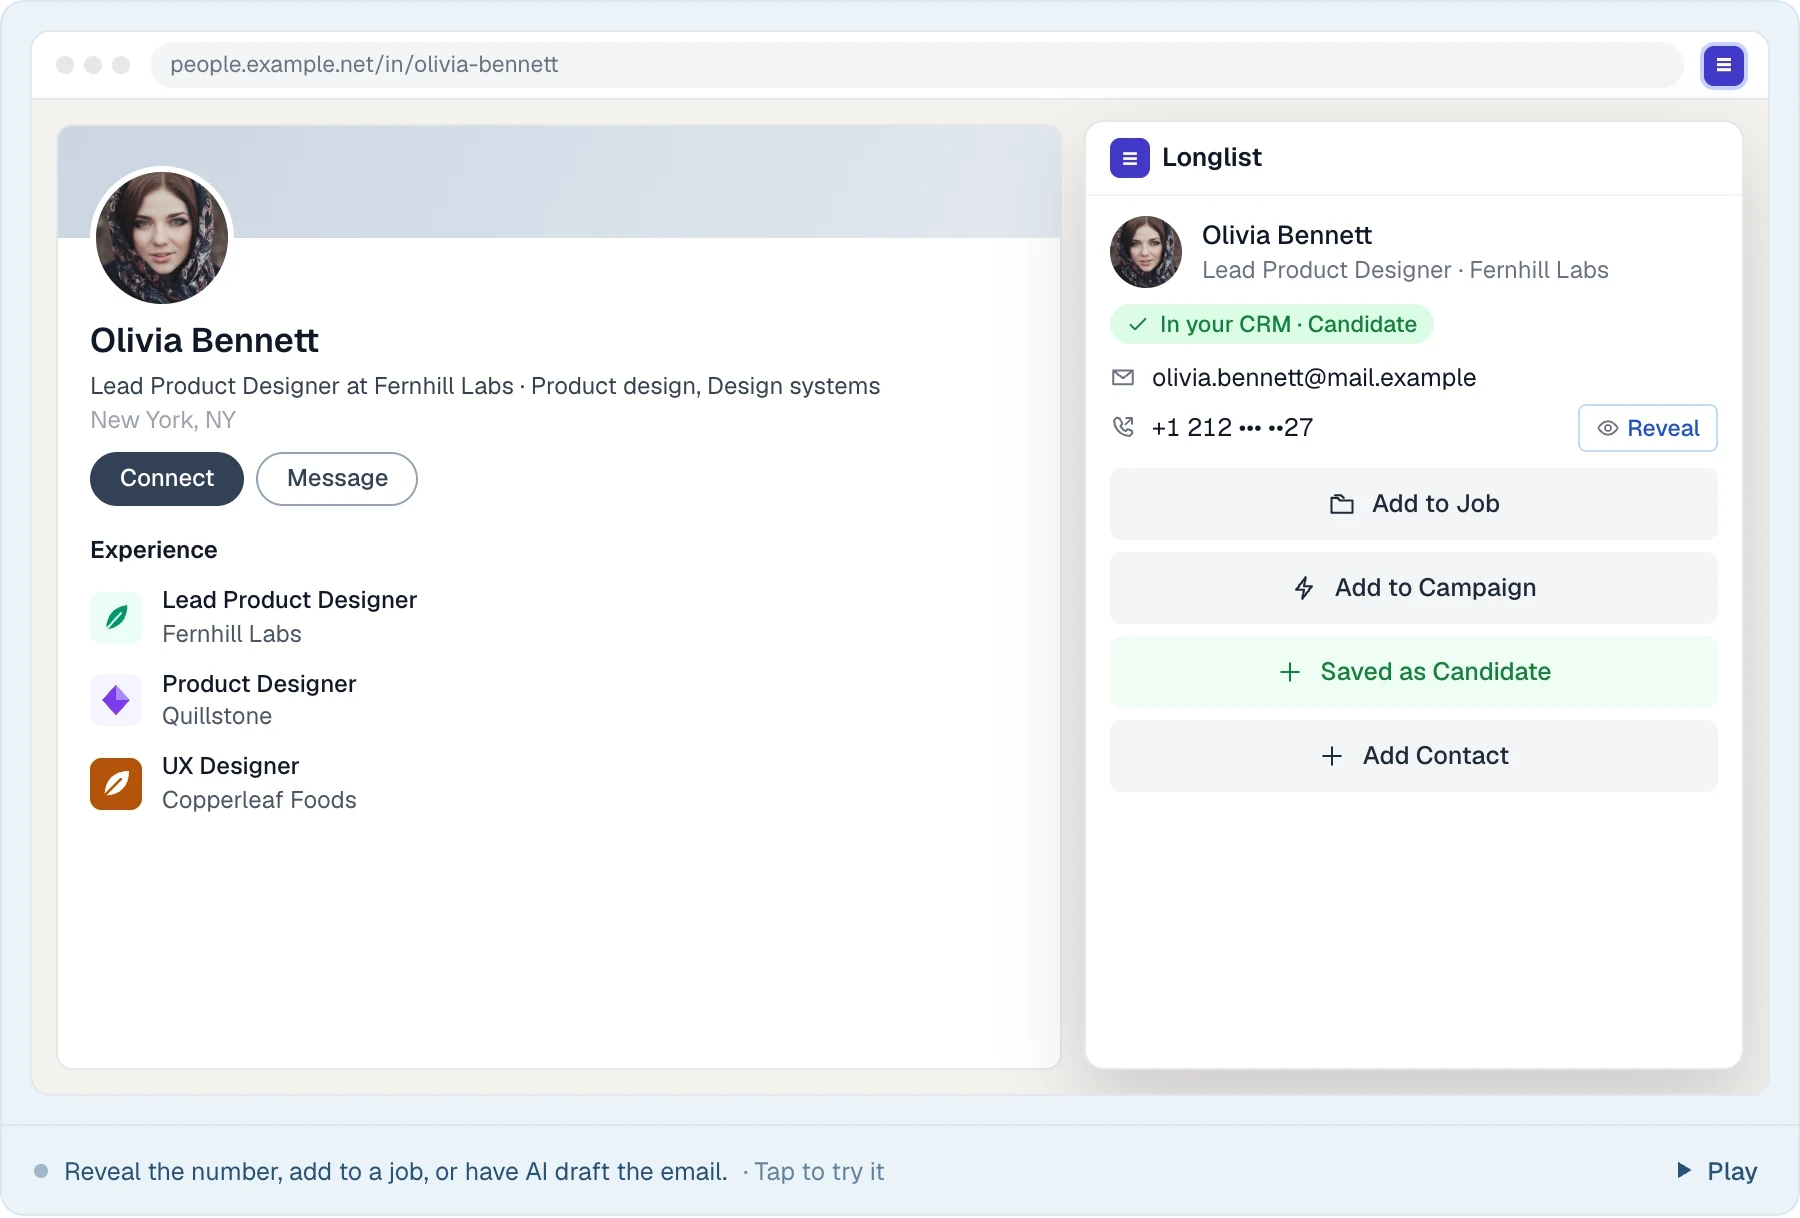Screen dimensions: 1800x1218
Task: Click the folder icon on Add to Job
Action: click(1342, 504)
